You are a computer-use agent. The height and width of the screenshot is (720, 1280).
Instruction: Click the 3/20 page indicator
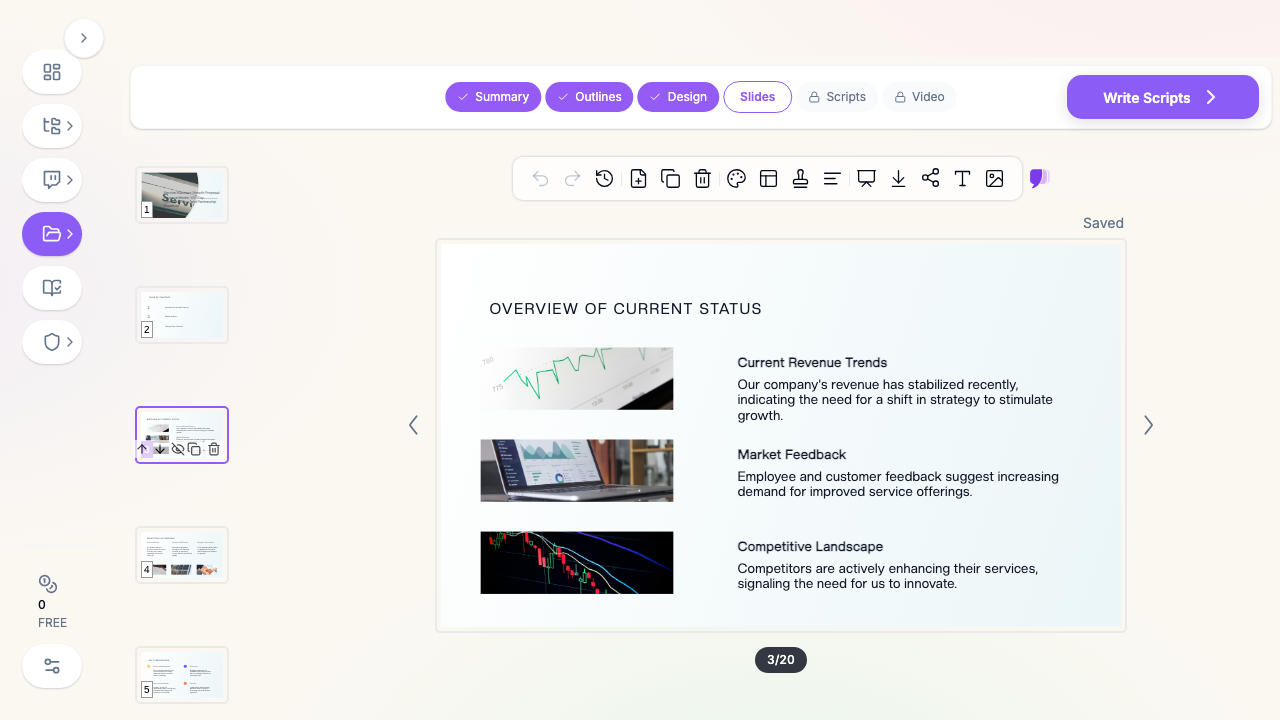(x=781, y=660)
